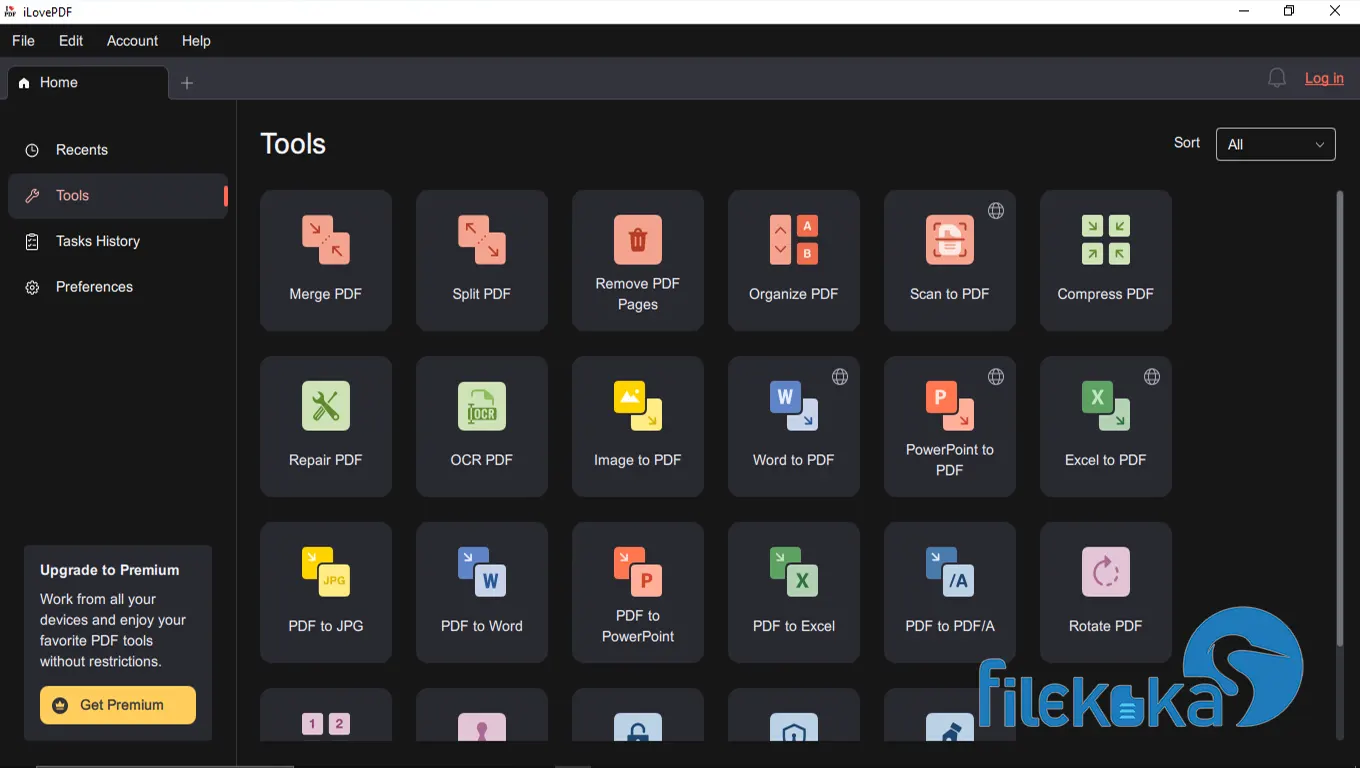Click the globe icon on Word to PDF
Viewport: 1360px width, 768px height.
(840, 377)
